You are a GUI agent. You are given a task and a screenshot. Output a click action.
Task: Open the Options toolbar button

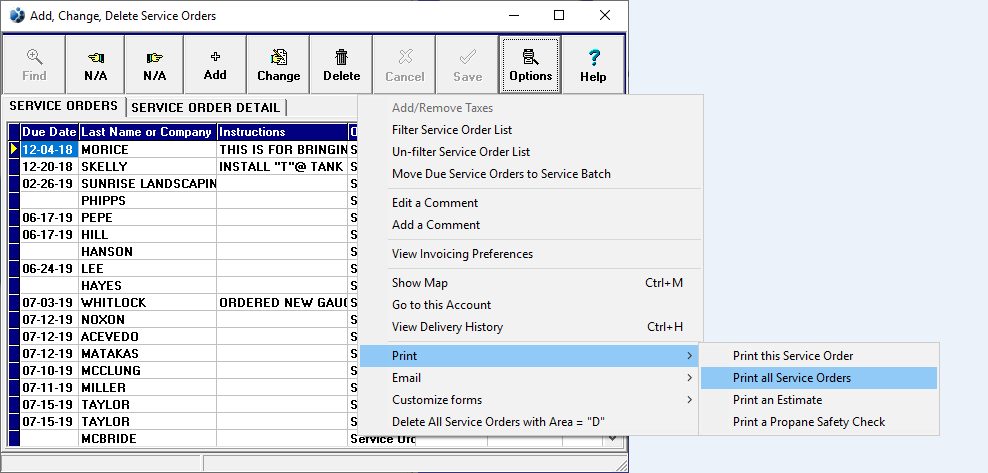[x=530, y=65]
